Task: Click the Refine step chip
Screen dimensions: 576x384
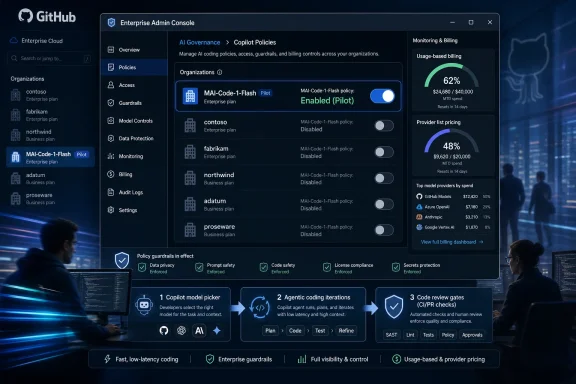Action: pyautogui.click(x=346, y=331)
